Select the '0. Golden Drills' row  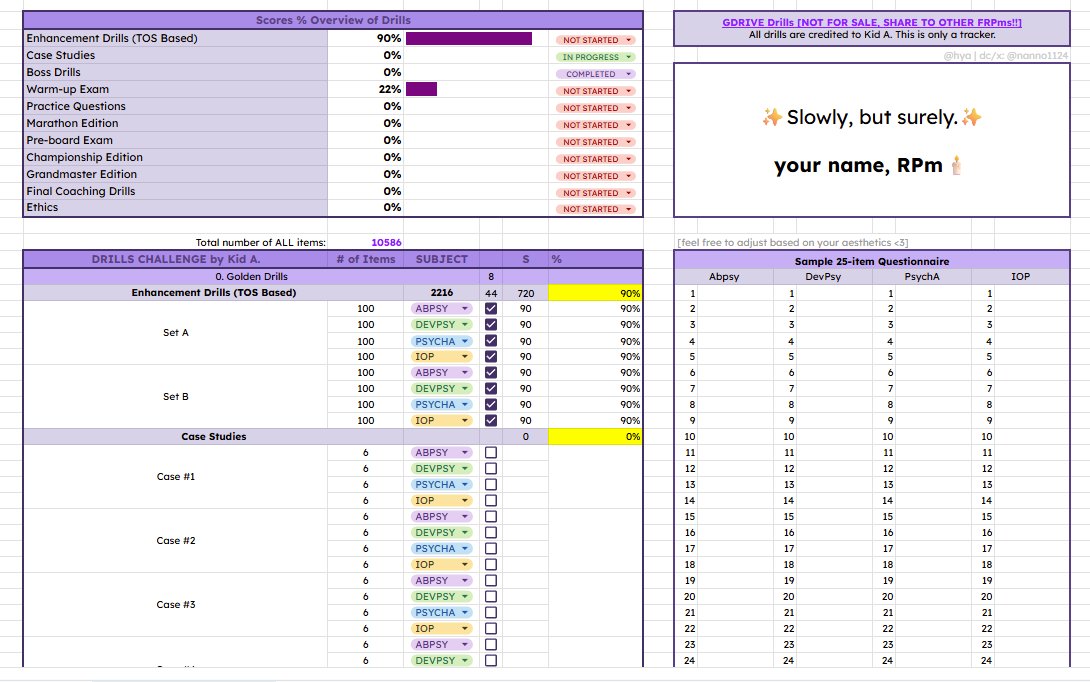click(251, 276)
